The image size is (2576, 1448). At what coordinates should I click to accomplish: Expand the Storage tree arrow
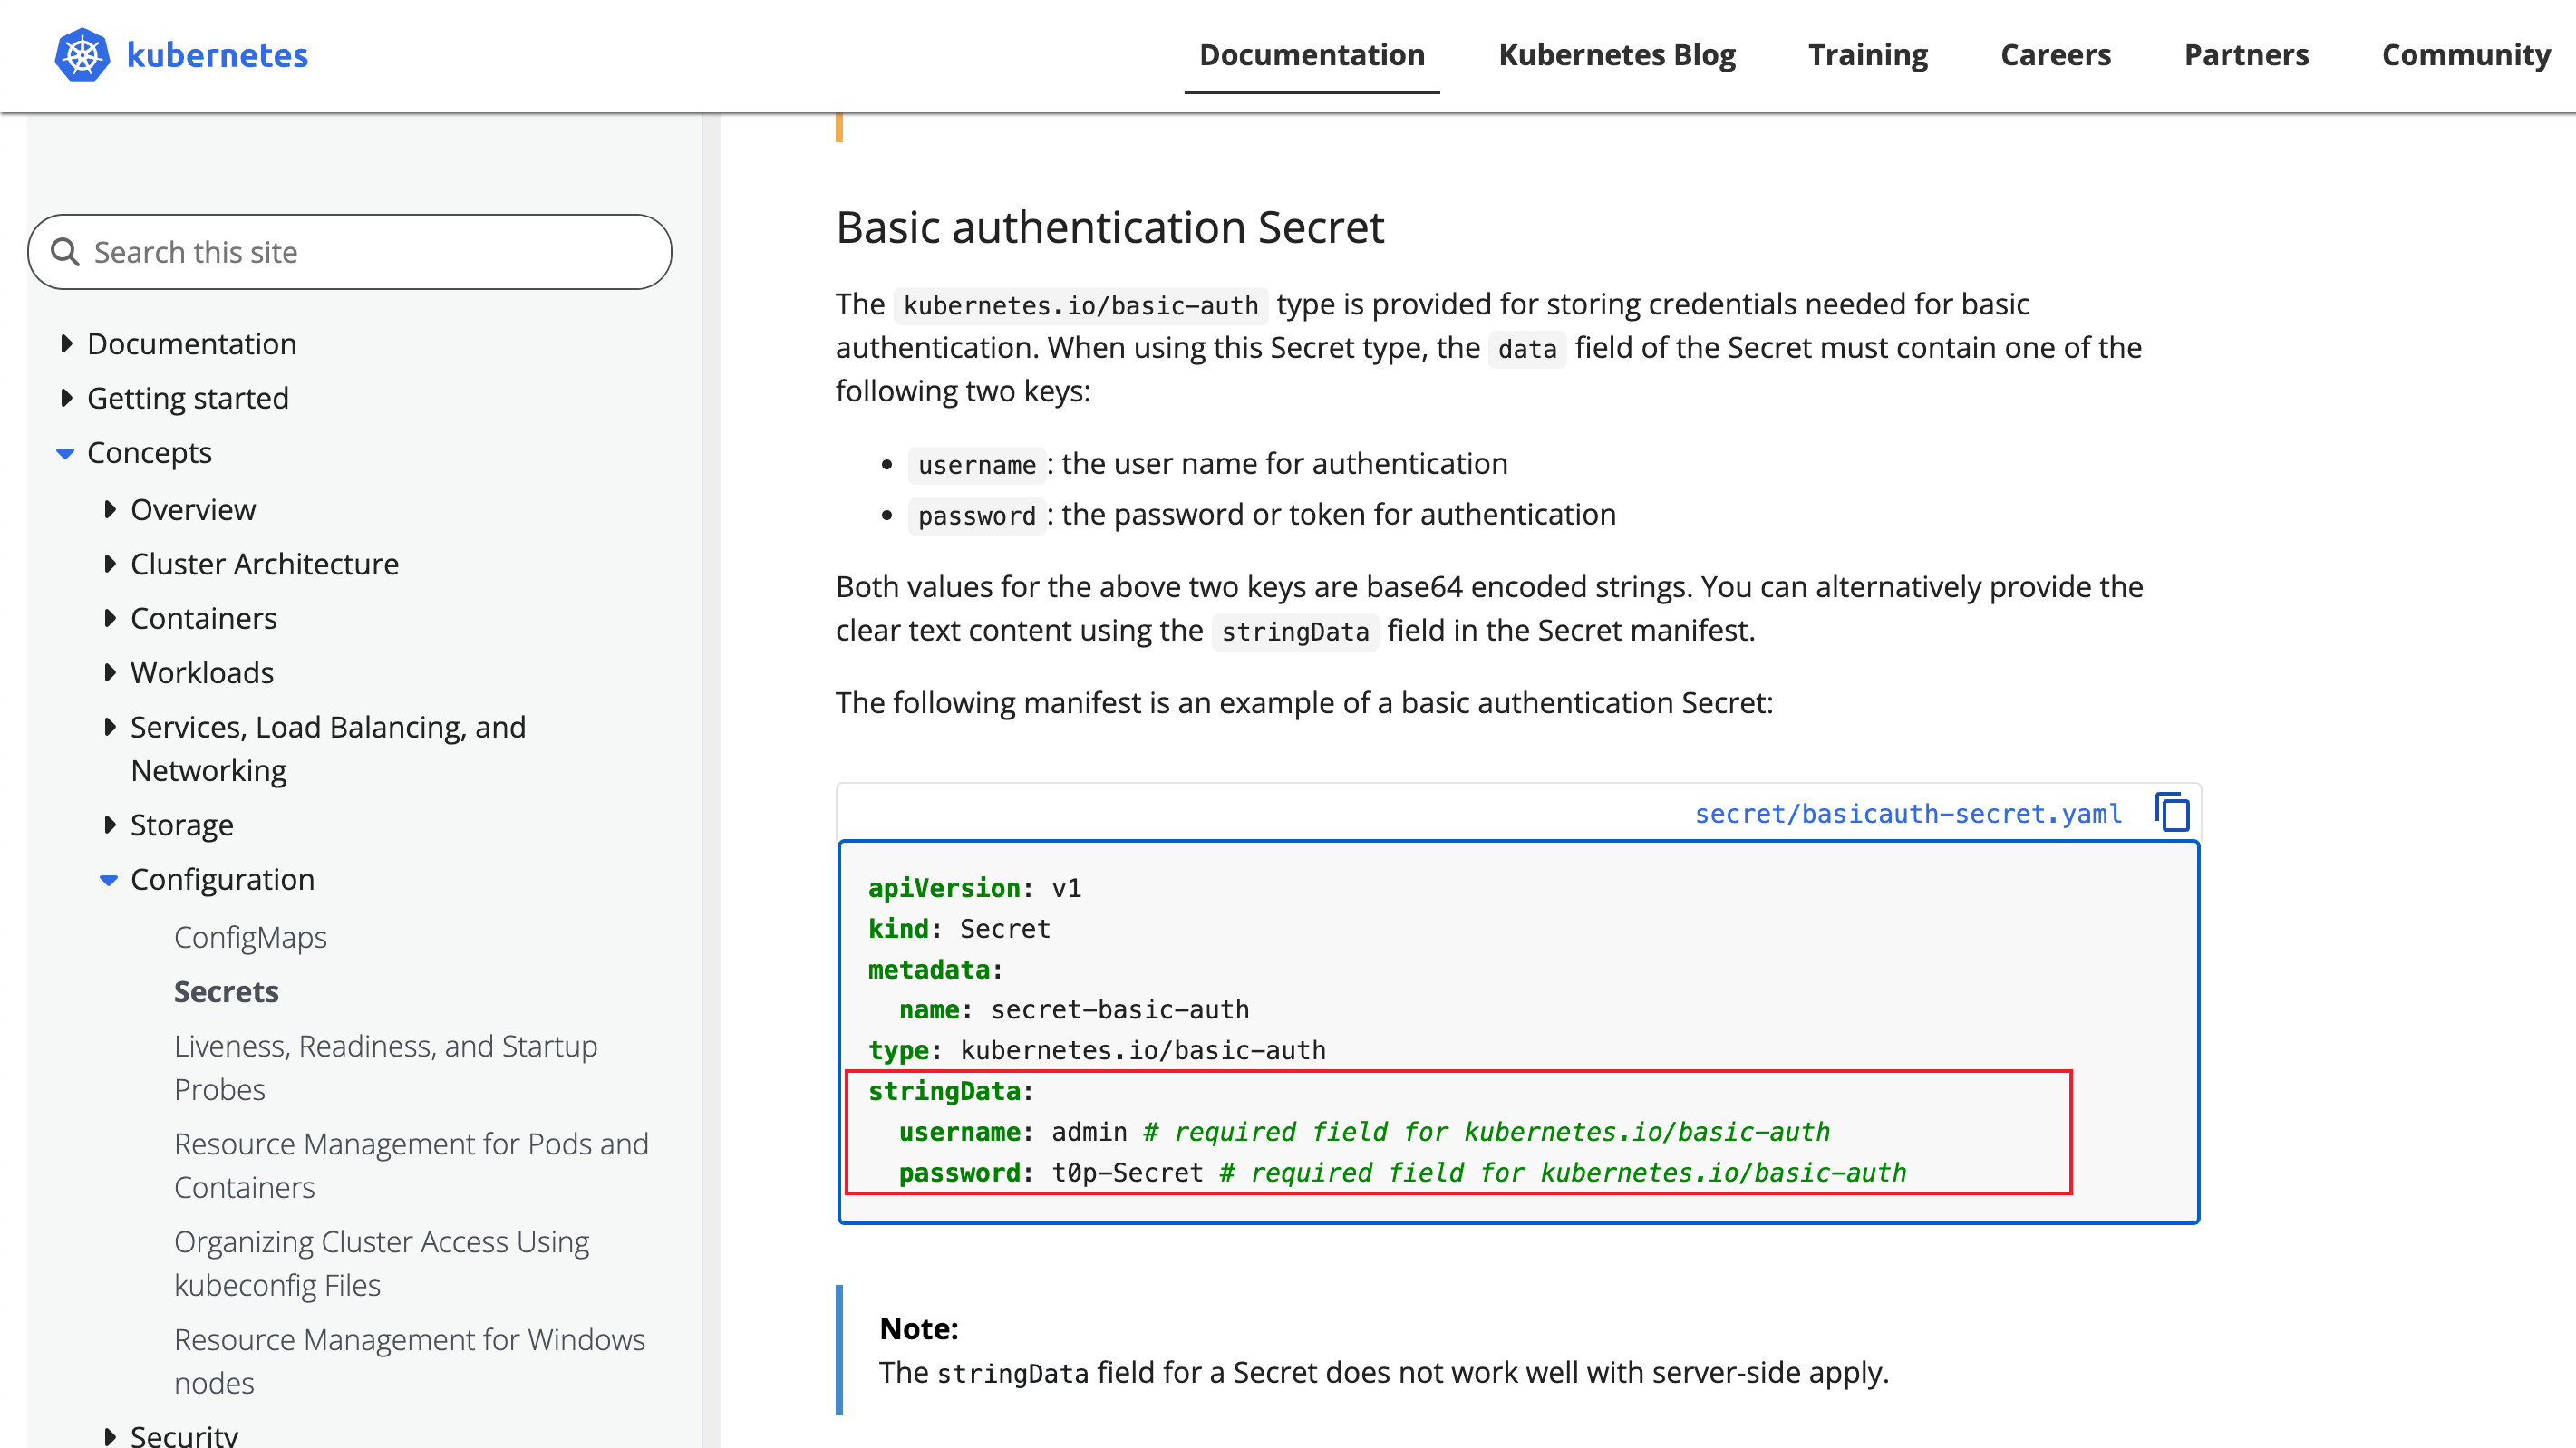click(109, 825)
